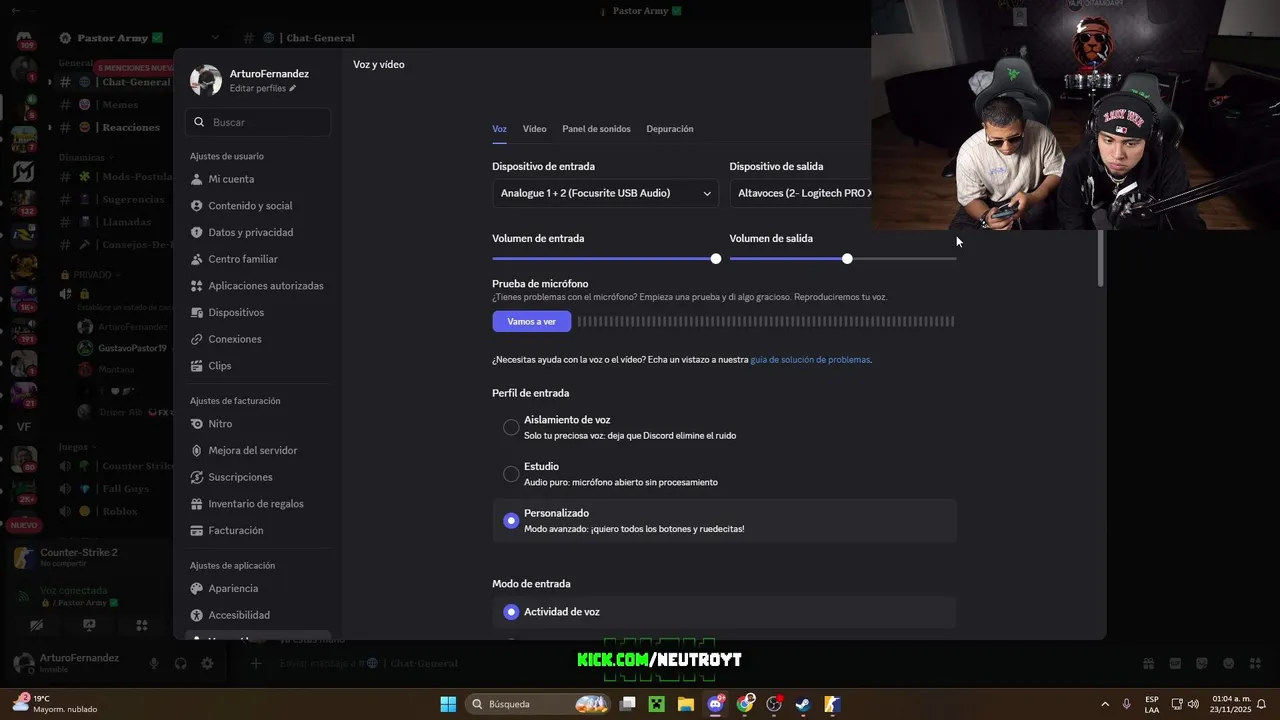The height and width of the screenshot is (720, 1280).
Task: Click Editar perfiles link
Action: point(258,88)
